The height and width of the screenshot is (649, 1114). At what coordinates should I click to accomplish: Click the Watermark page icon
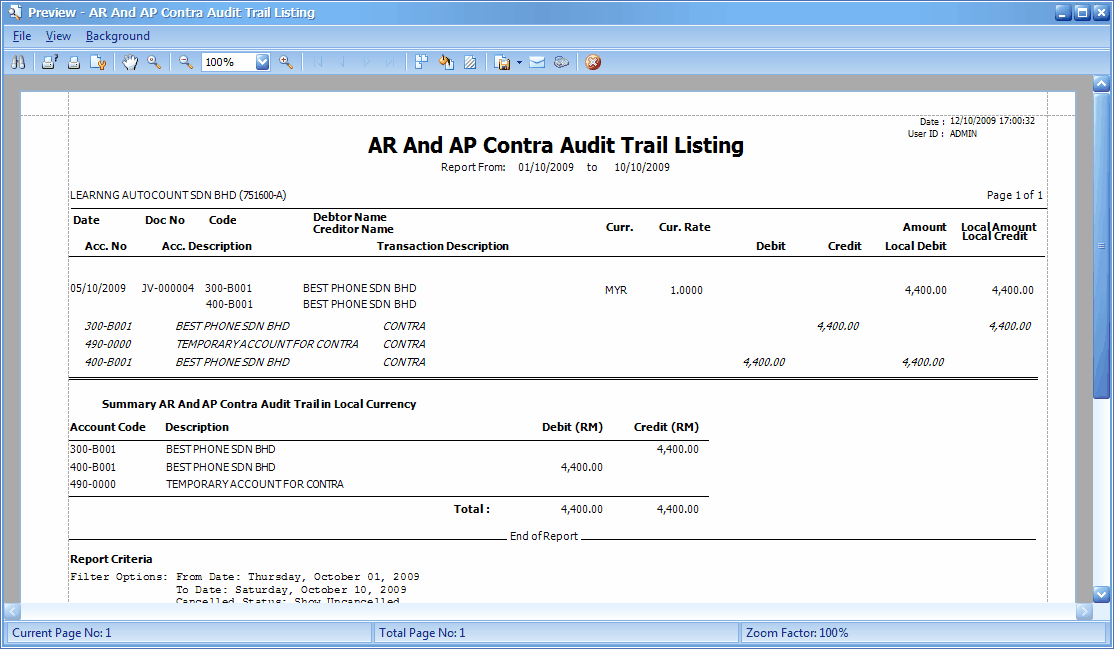point(470,62)
